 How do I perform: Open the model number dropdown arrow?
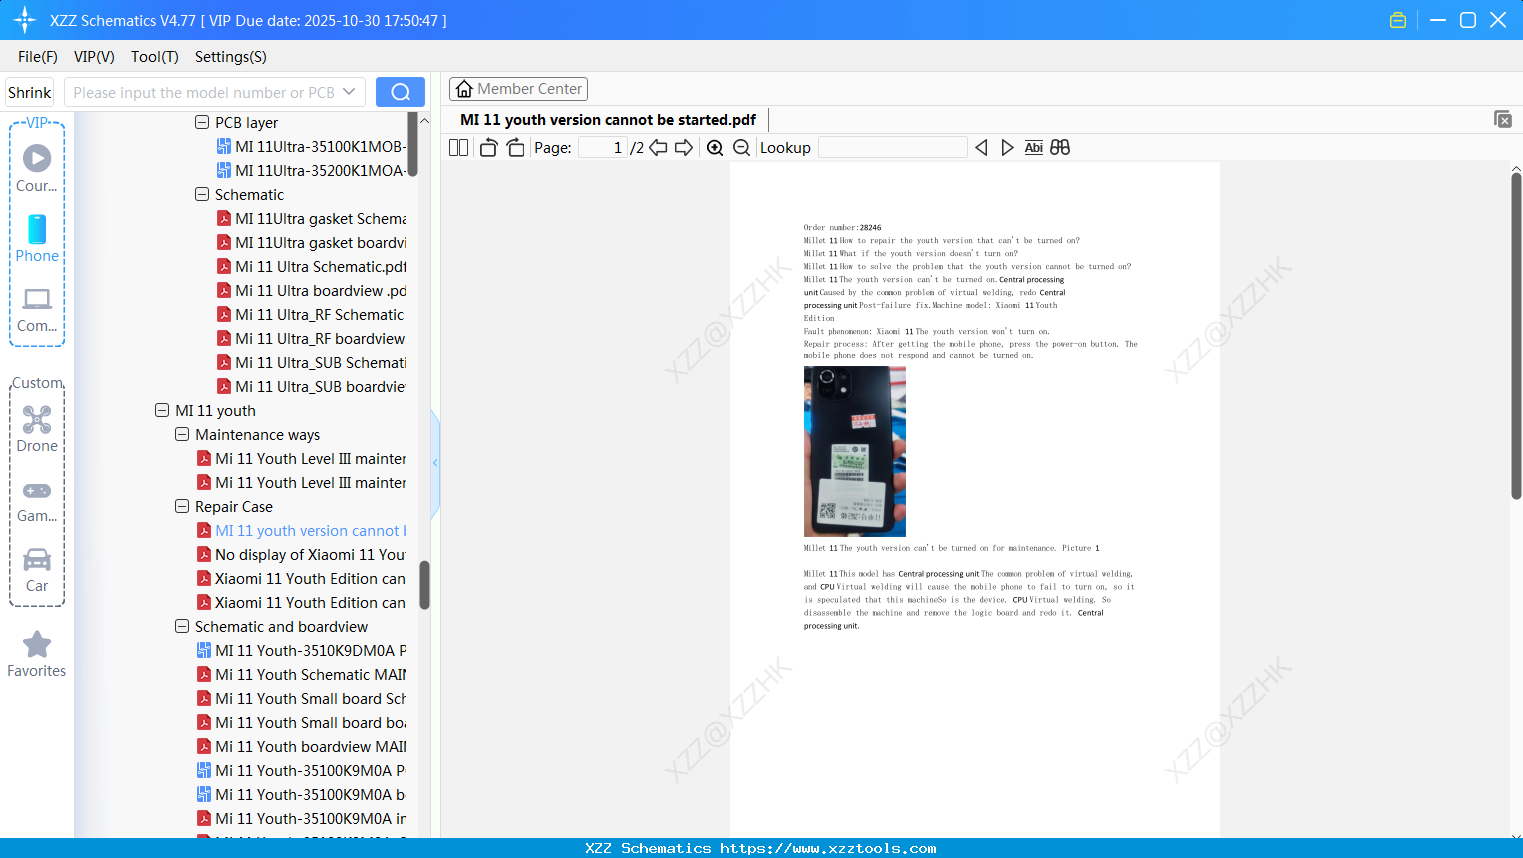349,92
